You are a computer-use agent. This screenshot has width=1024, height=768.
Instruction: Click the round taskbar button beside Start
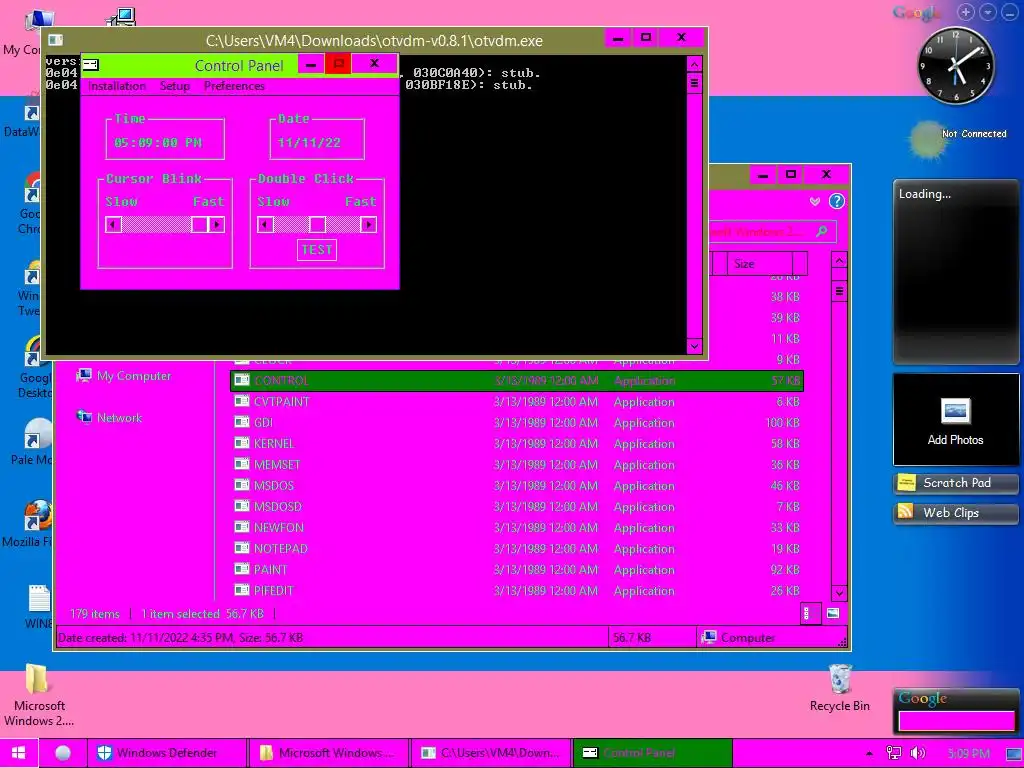[63, 753]
